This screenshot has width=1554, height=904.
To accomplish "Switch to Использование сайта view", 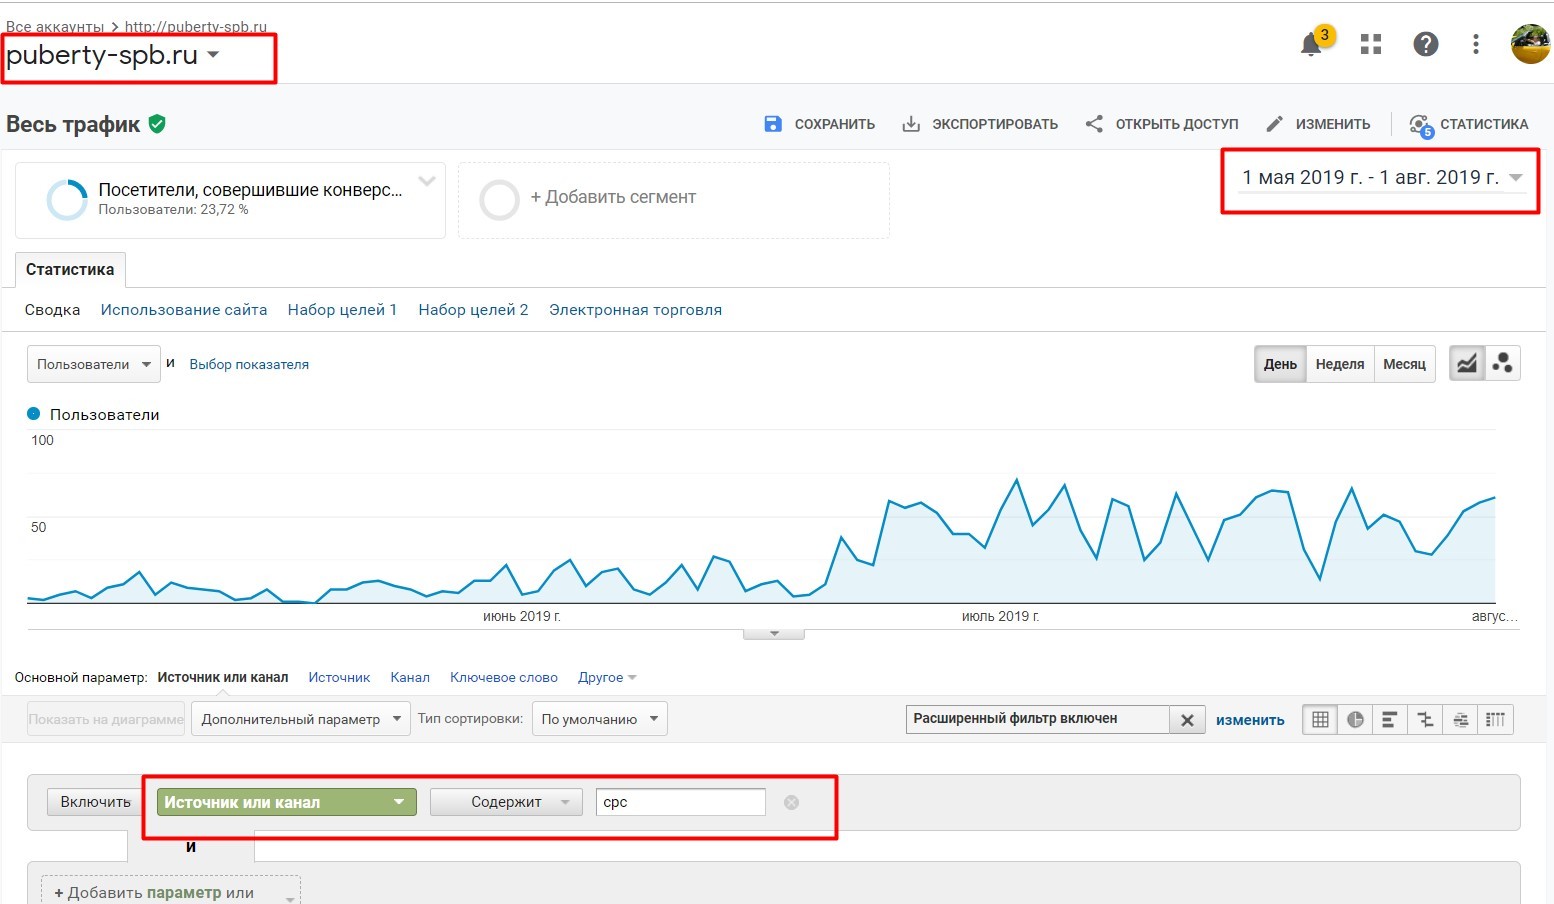I will click(x=184, y=310).
